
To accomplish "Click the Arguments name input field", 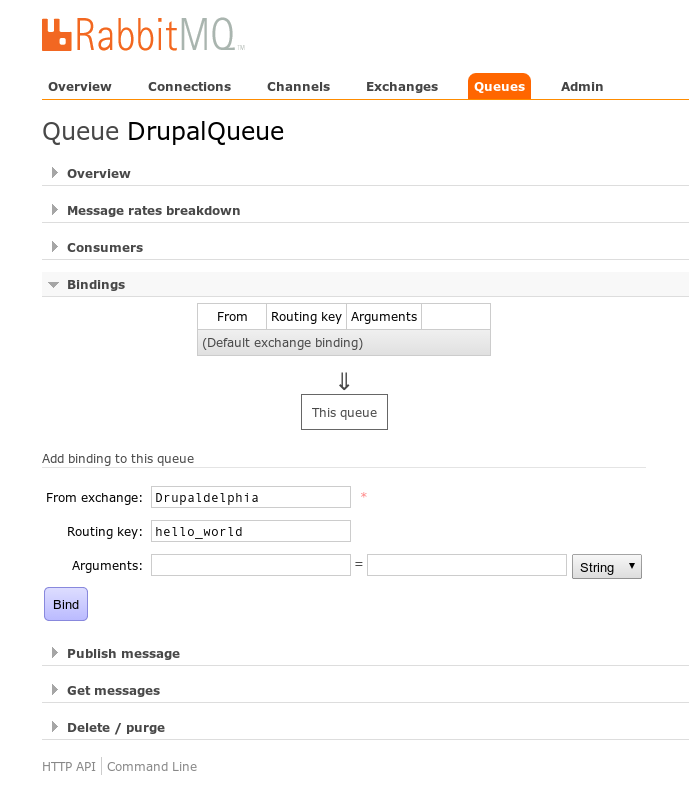I will [251, 565].
